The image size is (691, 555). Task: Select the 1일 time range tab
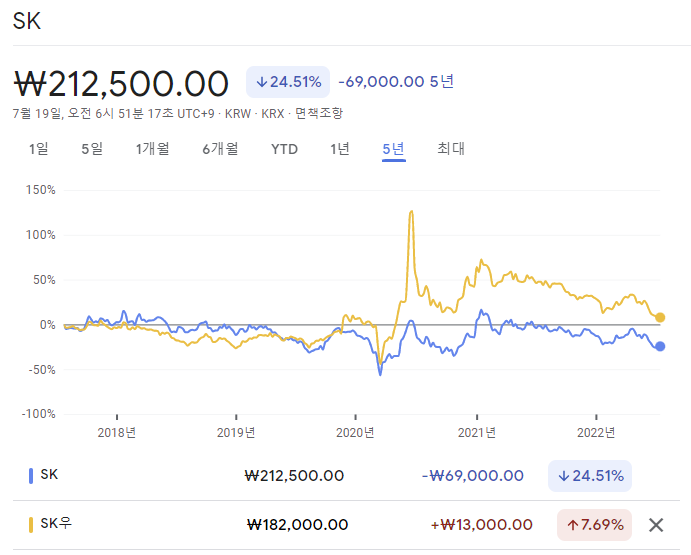[38, 149]
